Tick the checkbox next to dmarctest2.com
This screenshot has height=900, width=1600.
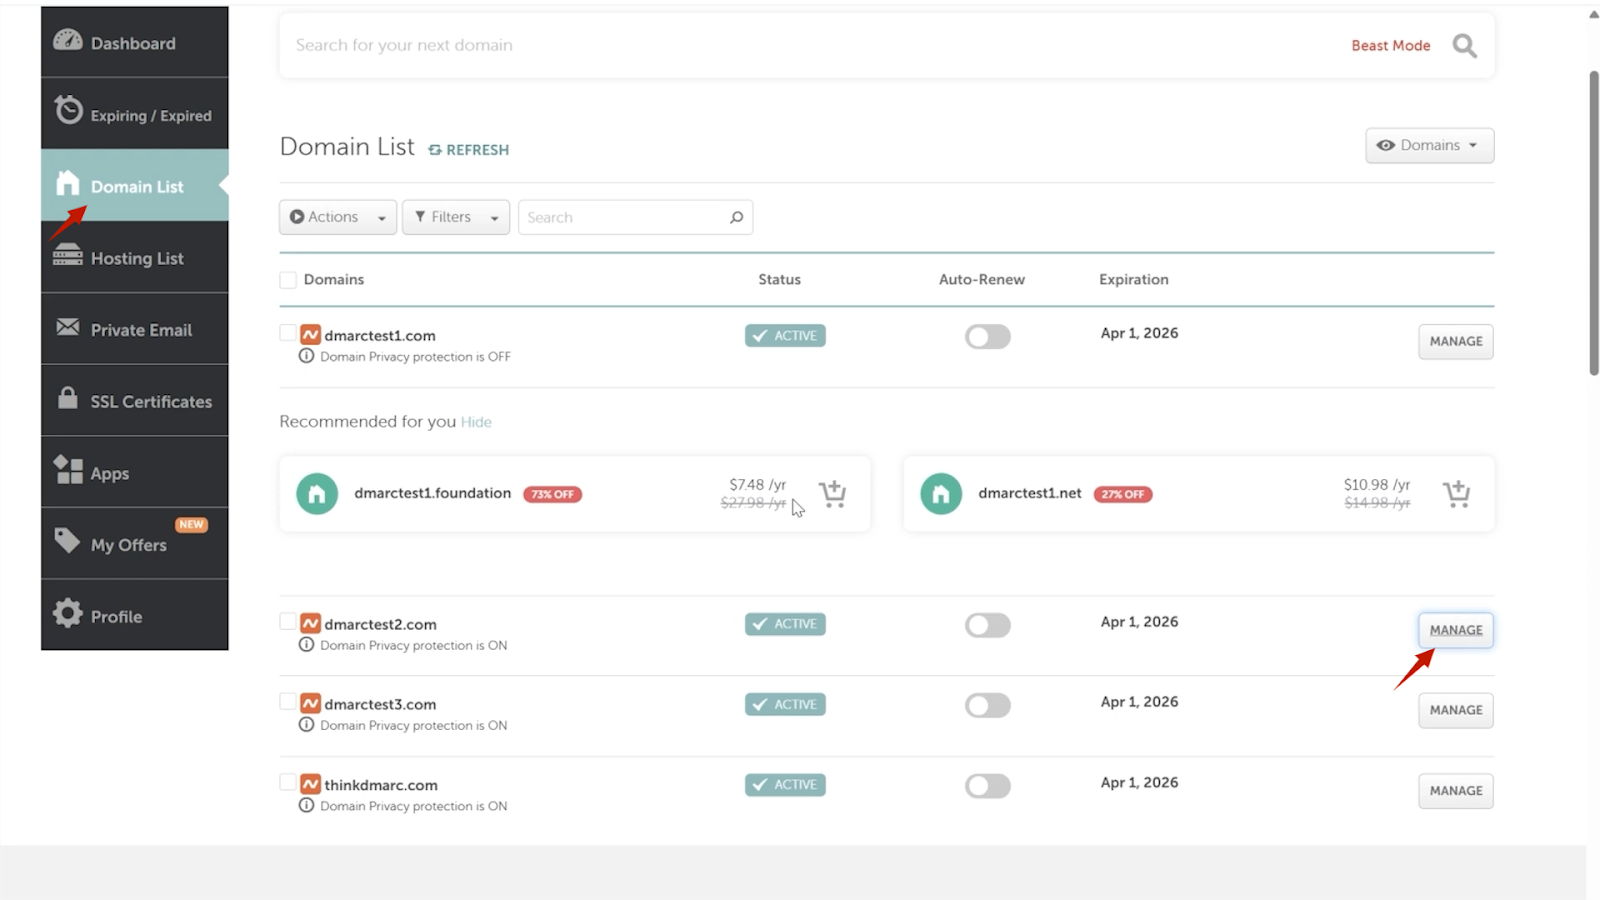[288, 622]
